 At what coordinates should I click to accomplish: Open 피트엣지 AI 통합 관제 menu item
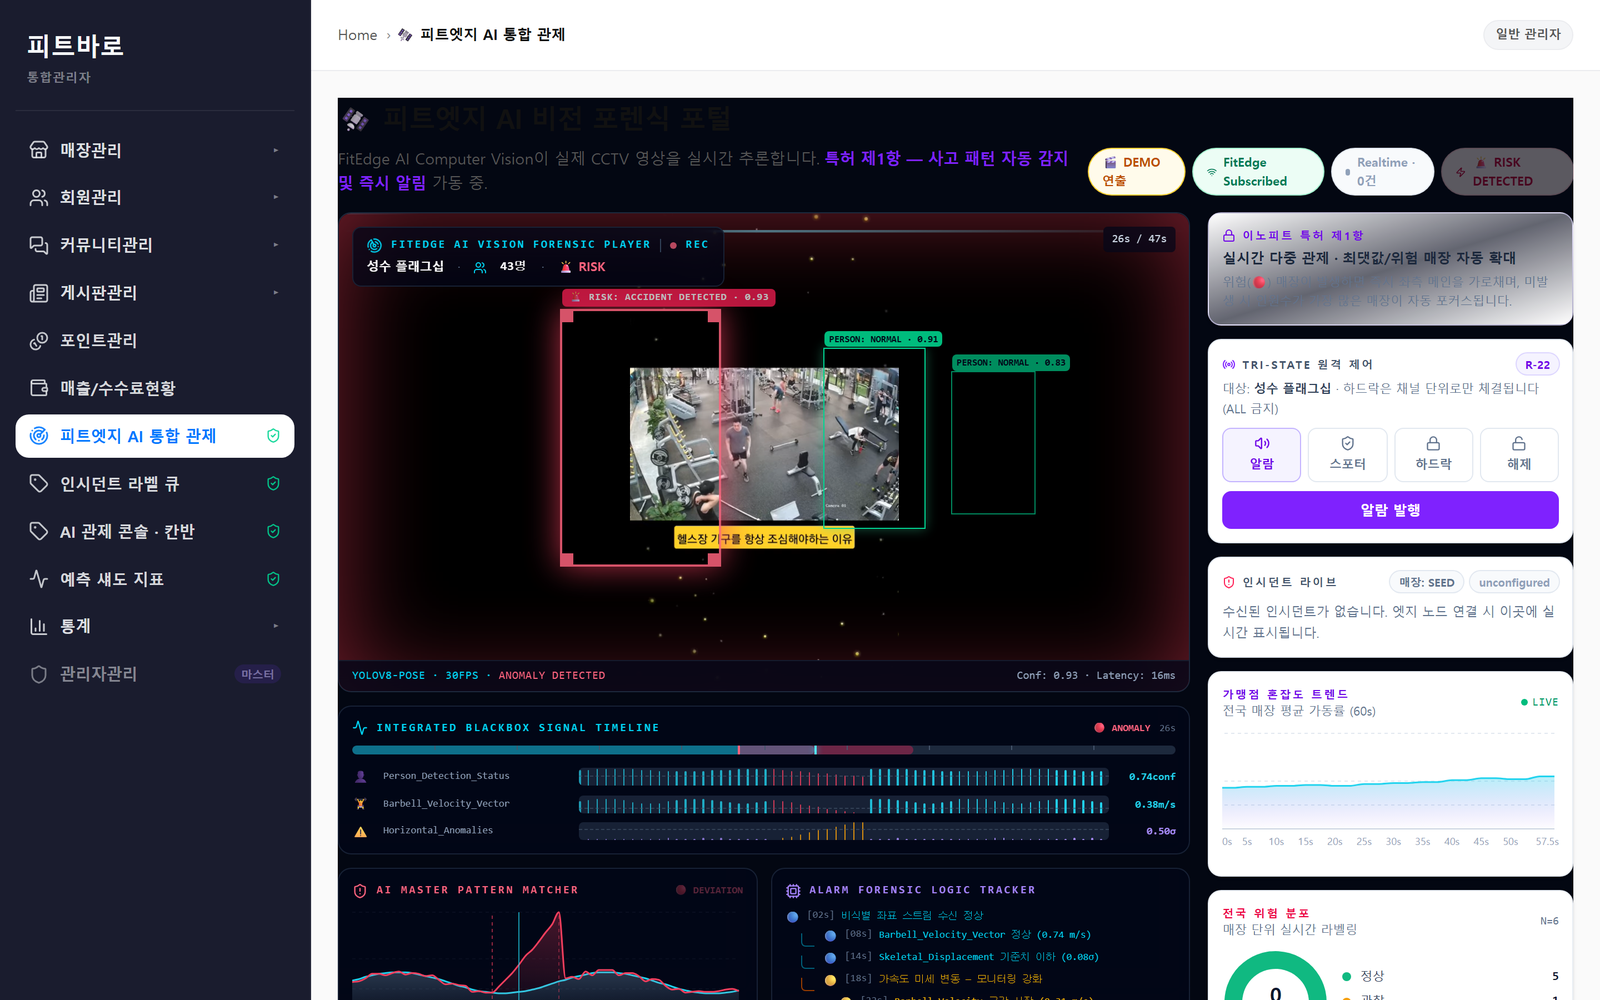[x=155, y=436]
